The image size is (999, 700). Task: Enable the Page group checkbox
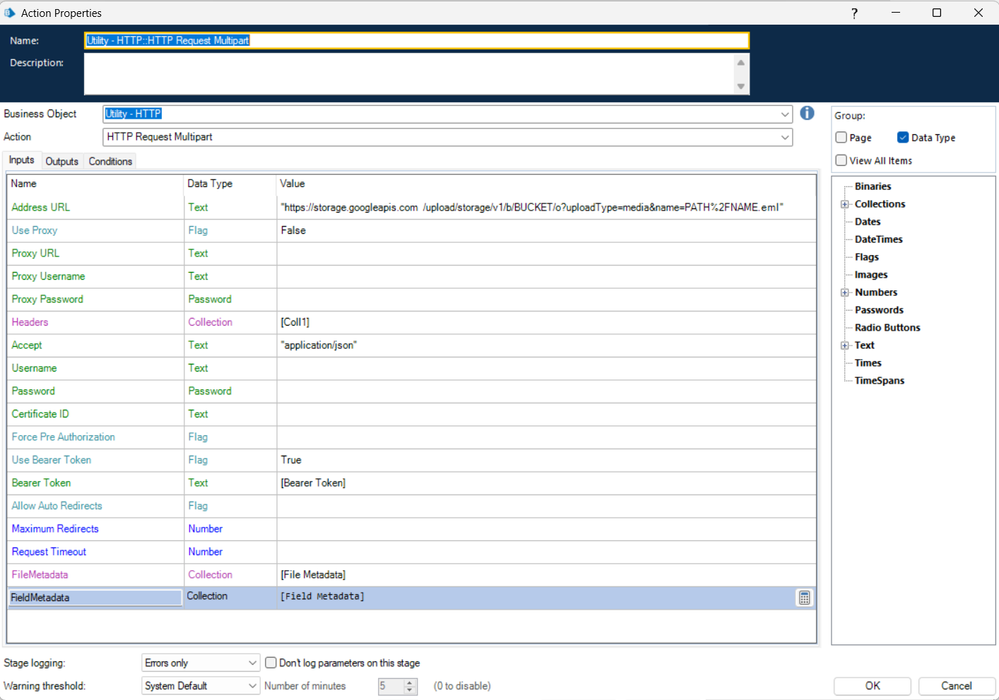841,138
